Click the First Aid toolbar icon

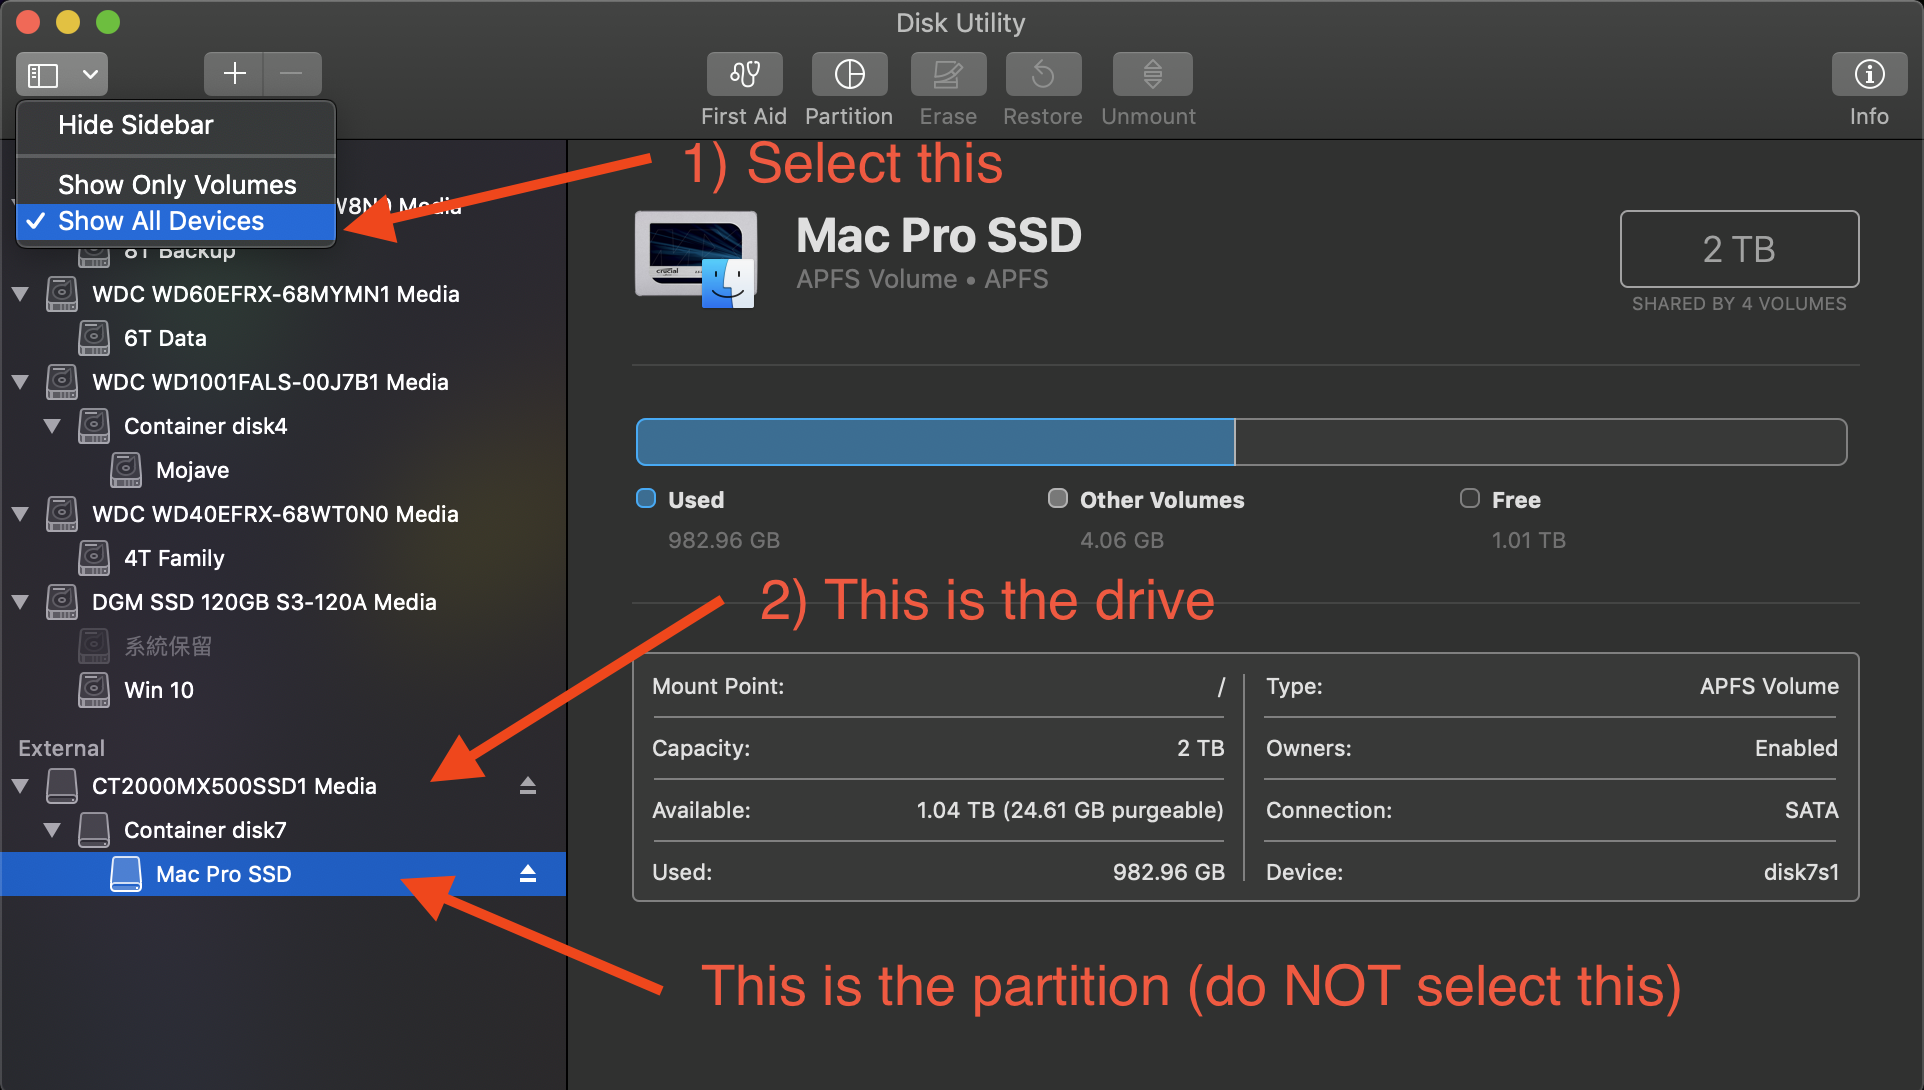click(x=744, y=75)
